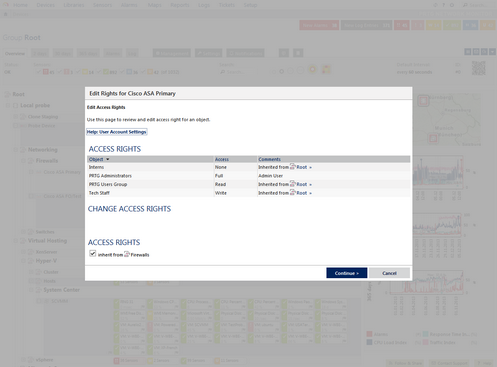Toggle the 892 up-sensors filter checkbox
This screenshot has height=367, width=497.
[x=99, y=72]
